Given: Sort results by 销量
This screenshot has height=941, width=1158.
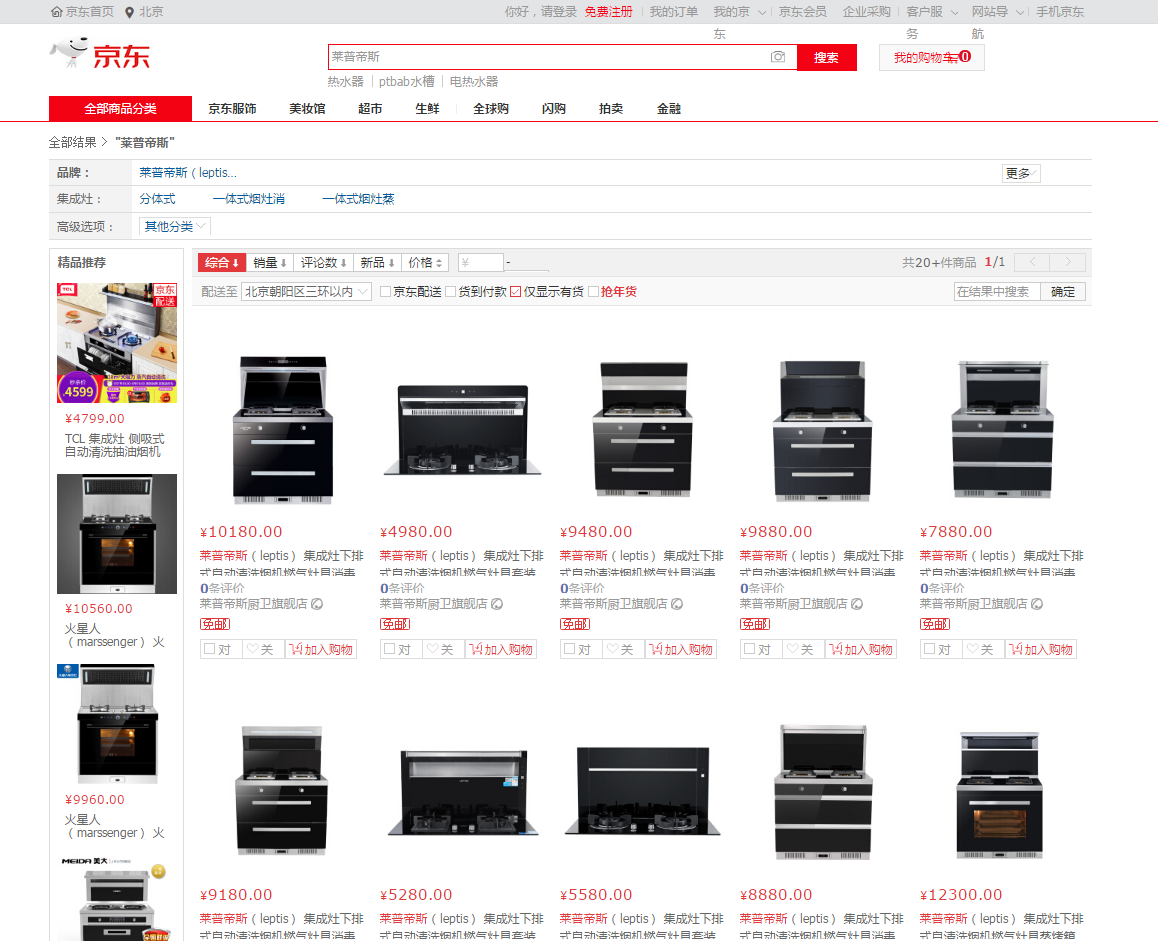Looking at the screenshot, I should (x=270, y=262).
